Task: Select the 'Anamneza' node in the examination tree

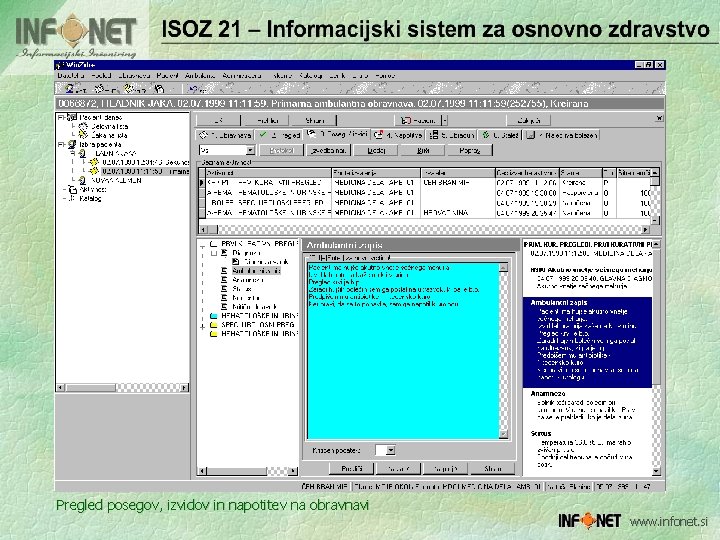Action: tap(248, 280)
